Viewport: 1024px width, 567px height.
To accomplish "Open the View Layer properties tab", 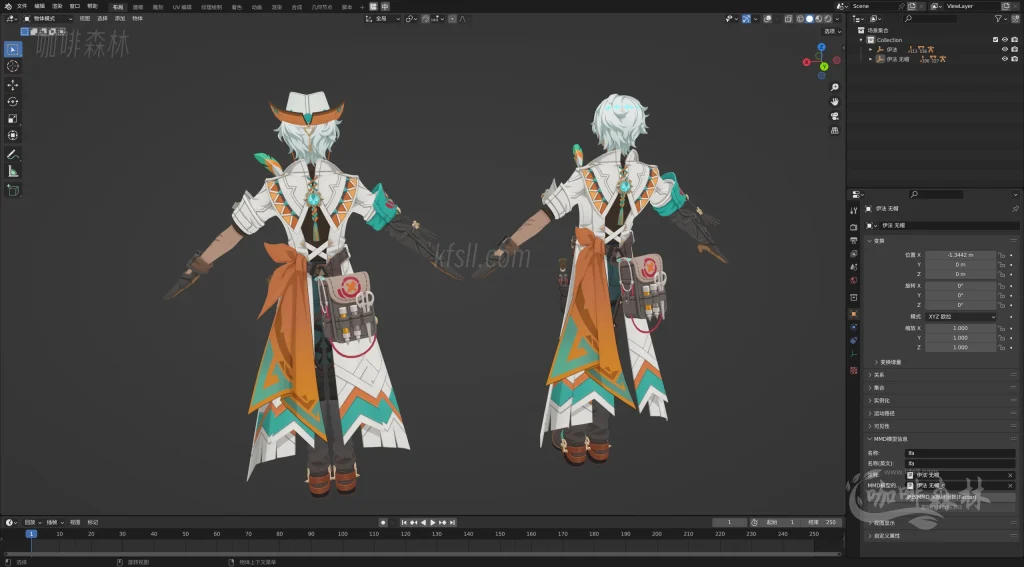I will pos(853,253).
